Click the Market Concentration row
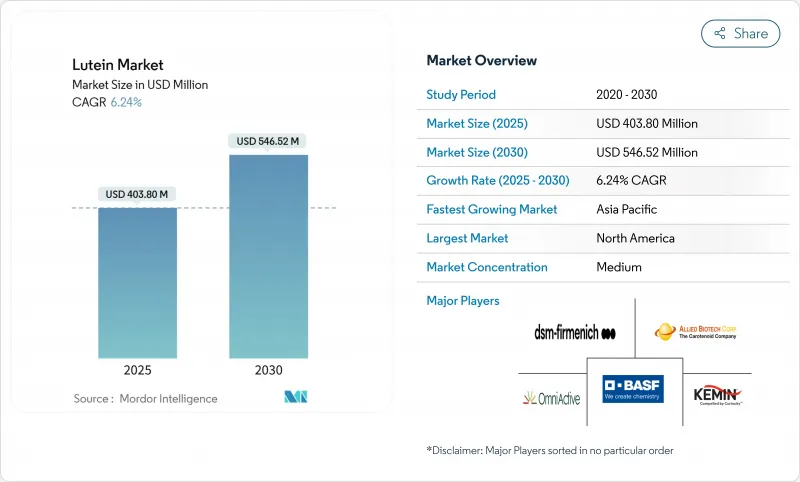Screen dimensions: 800x482 tap(598, 267)
